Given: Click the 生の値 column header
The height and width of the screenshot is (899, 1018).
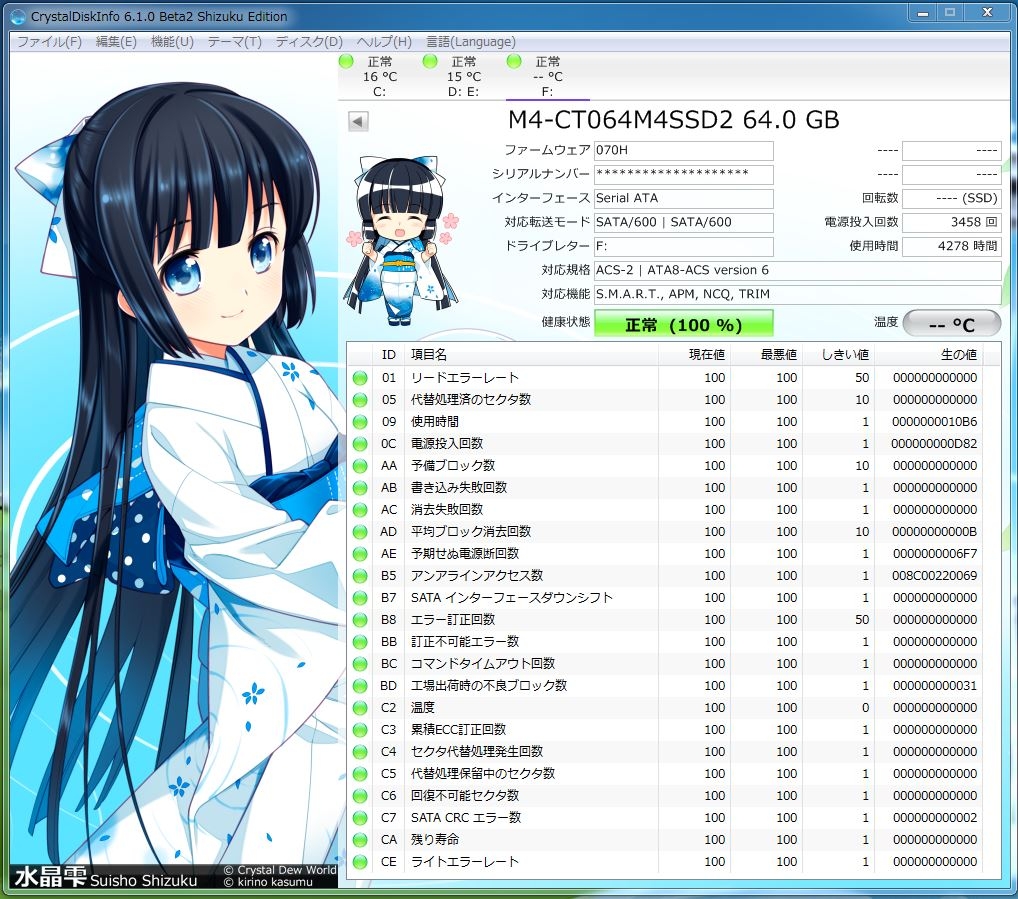Looking at the screenshot, I should [x=928, y=354].
